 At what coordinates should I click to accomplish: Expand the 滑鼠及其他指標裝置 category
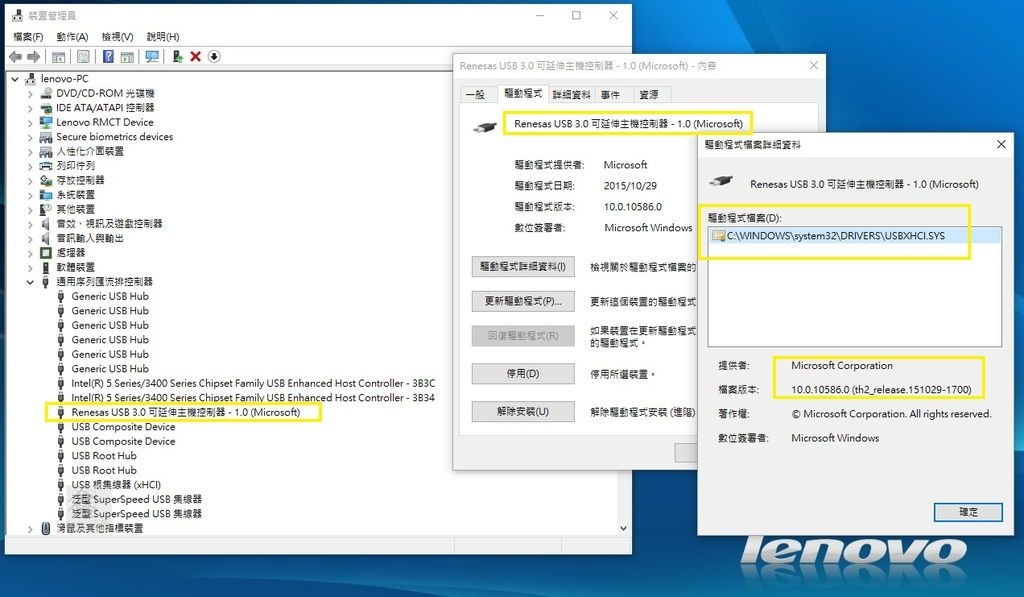pyautogui.click(x=30, y=529)
